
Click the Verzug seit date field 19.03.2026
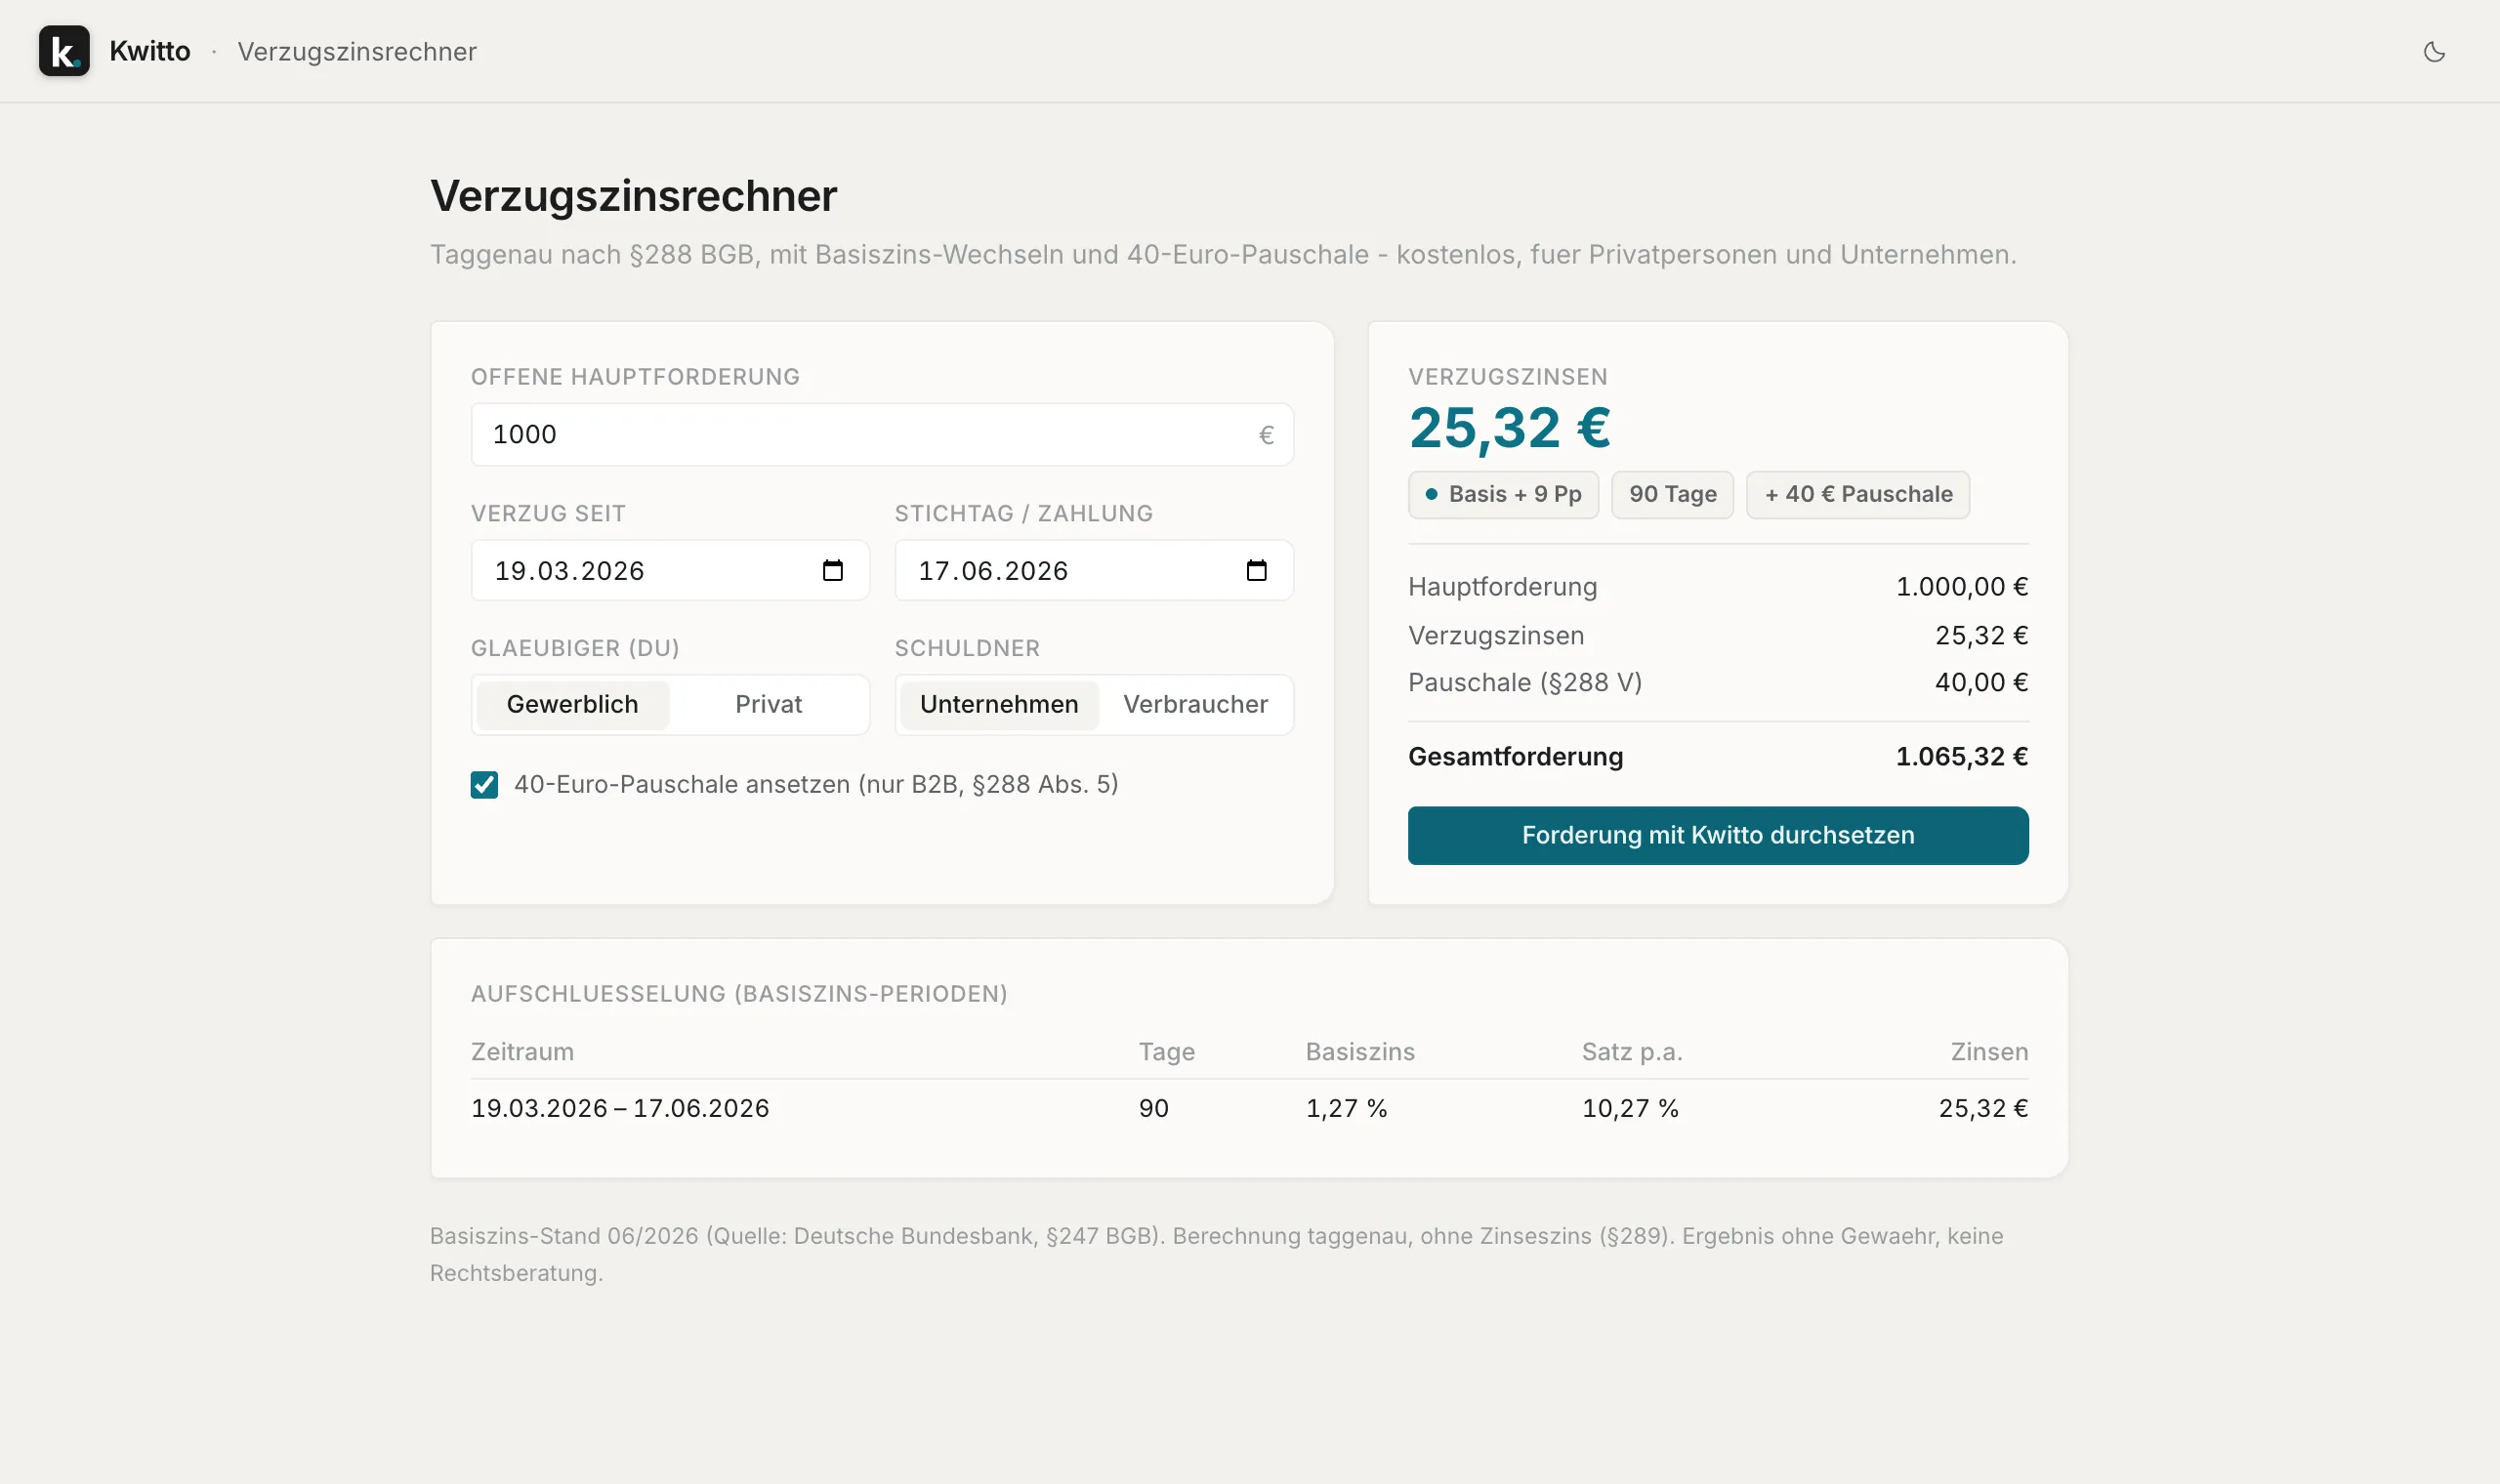670,570
